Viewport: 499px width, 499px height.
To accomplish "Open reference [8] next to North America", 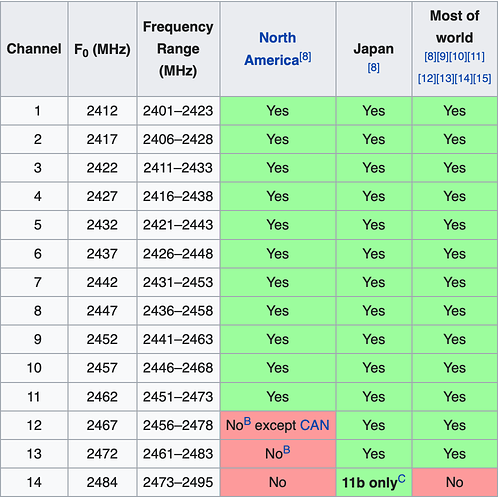I will pos(305,57).
